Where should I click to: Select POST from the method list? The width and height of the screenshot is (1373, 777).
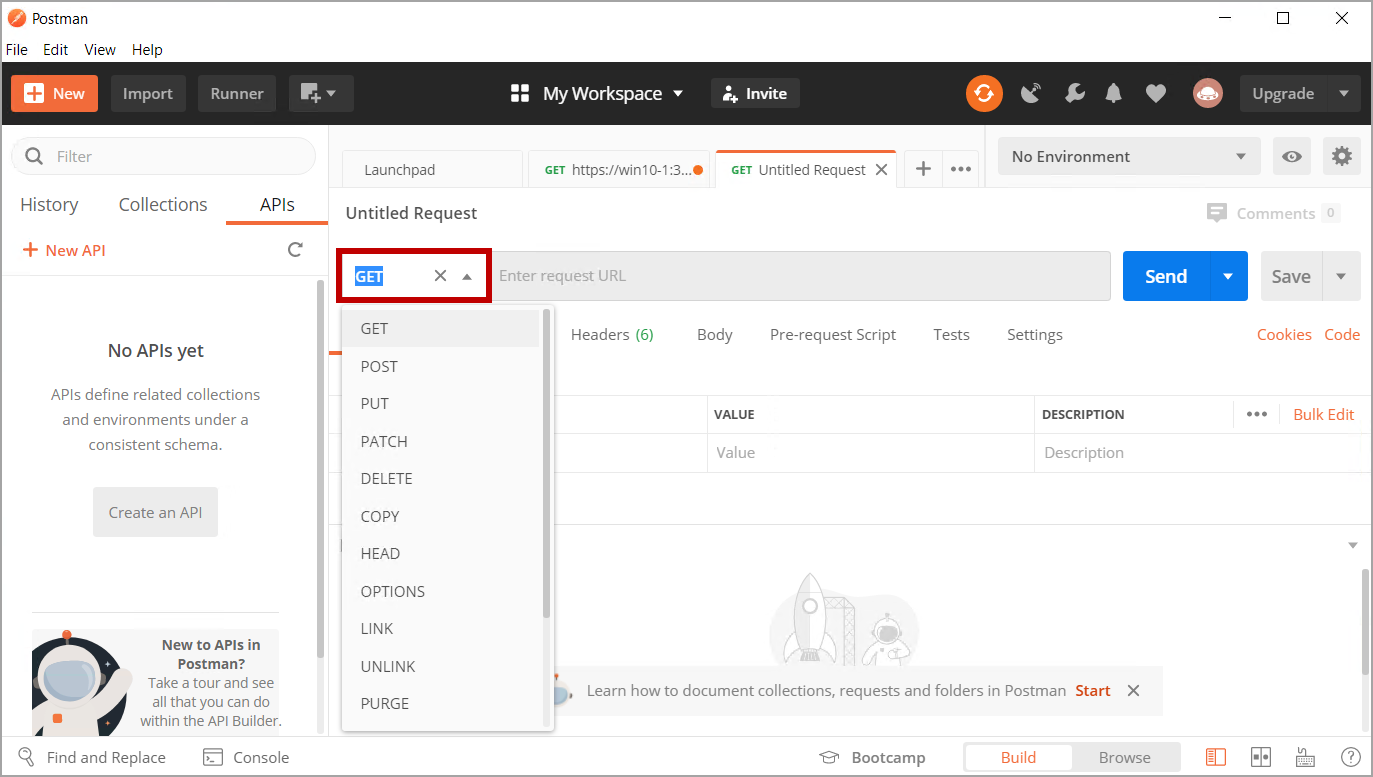point(379,366)
